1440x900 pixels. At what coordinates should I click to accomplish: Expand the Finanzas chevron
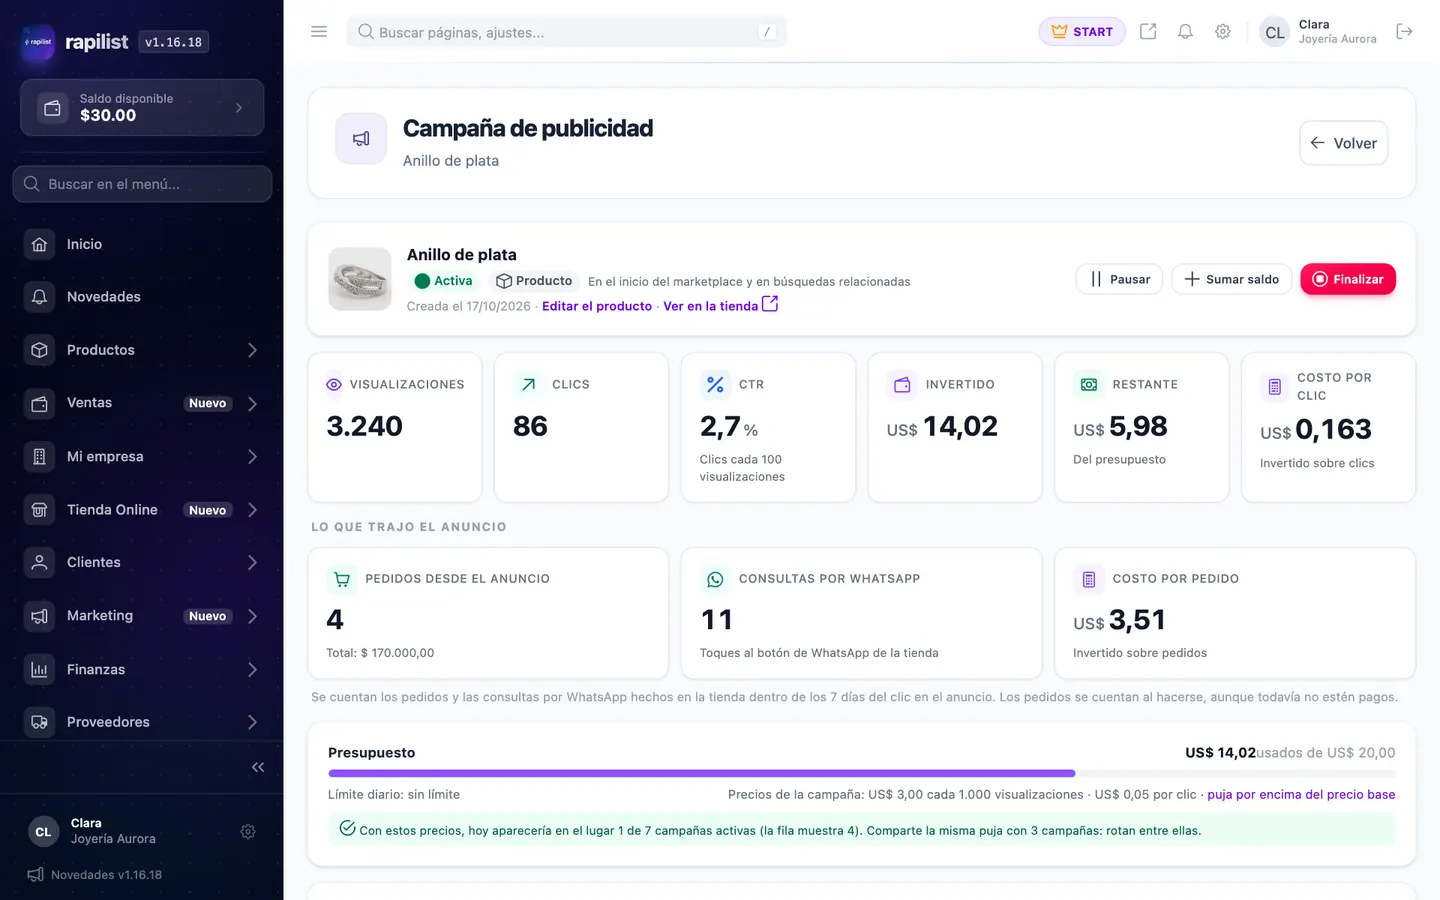pos(252,669)
